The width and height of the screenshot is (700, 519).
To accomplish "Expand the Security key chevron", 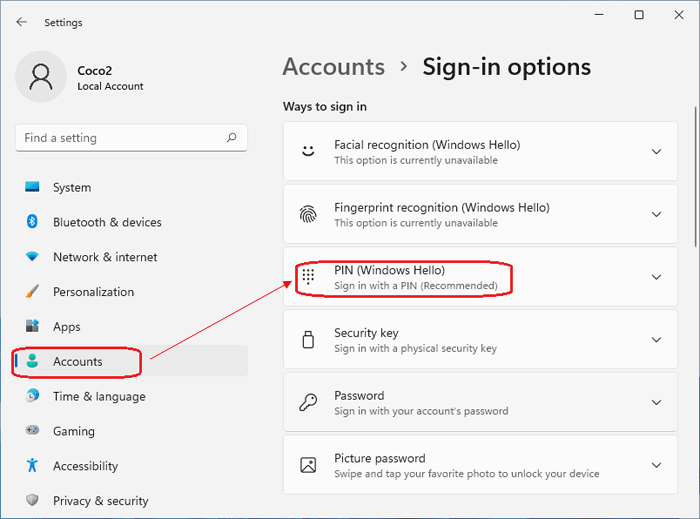I will click(x=656, y=340).
